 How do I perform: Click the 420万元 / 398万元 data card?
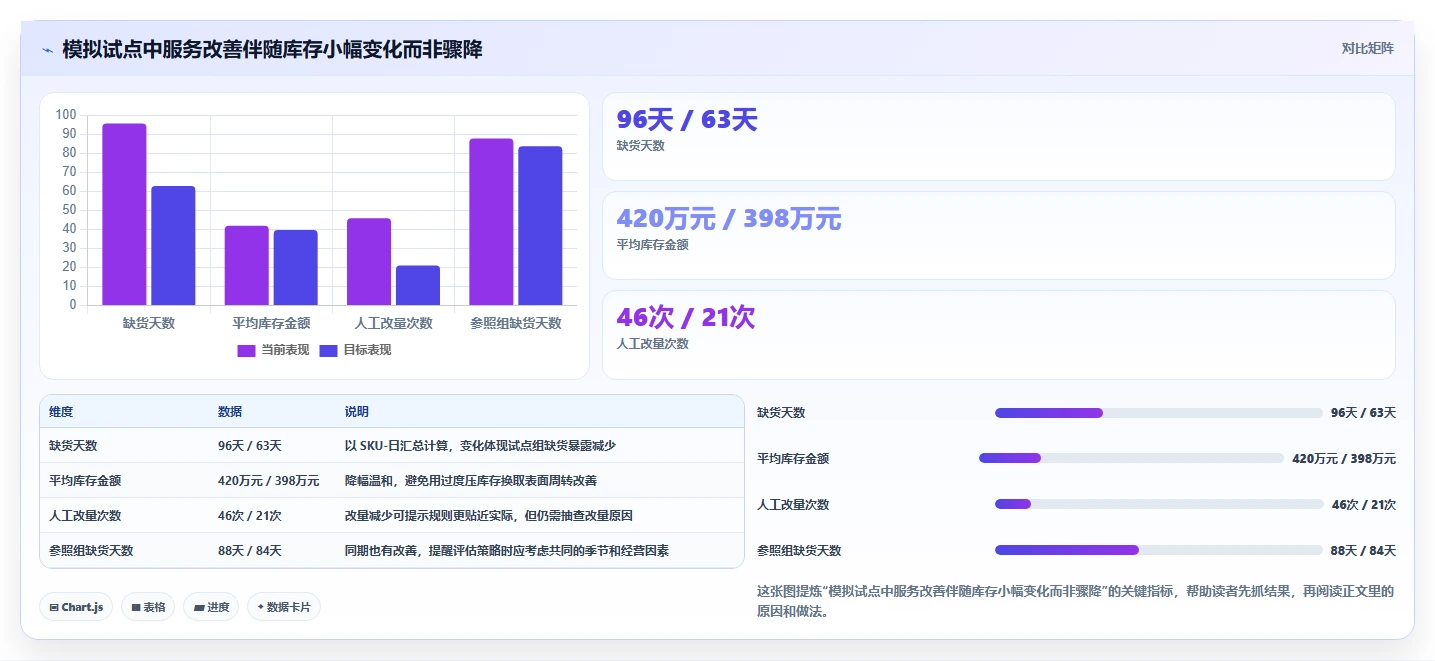click(x=998, y=235)
